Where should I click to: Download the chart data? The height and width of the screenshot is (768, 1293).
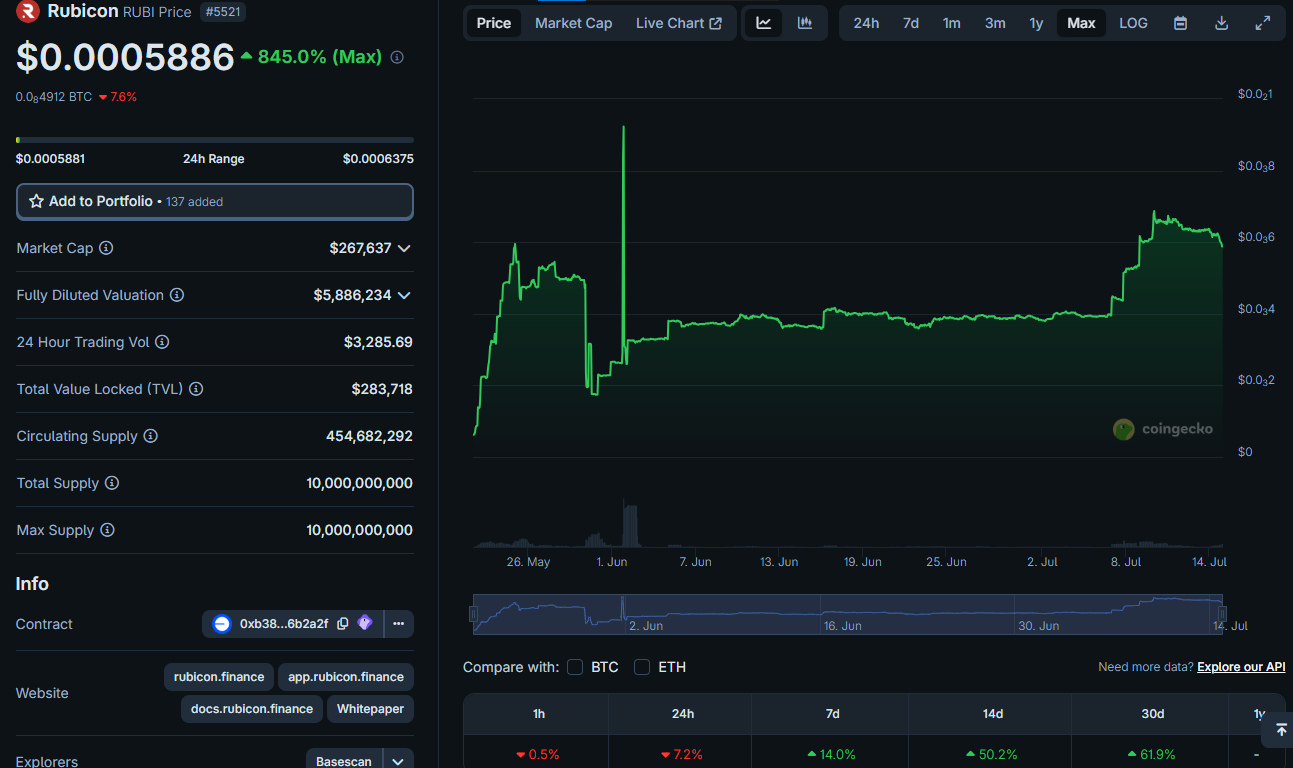(1221, 23)
